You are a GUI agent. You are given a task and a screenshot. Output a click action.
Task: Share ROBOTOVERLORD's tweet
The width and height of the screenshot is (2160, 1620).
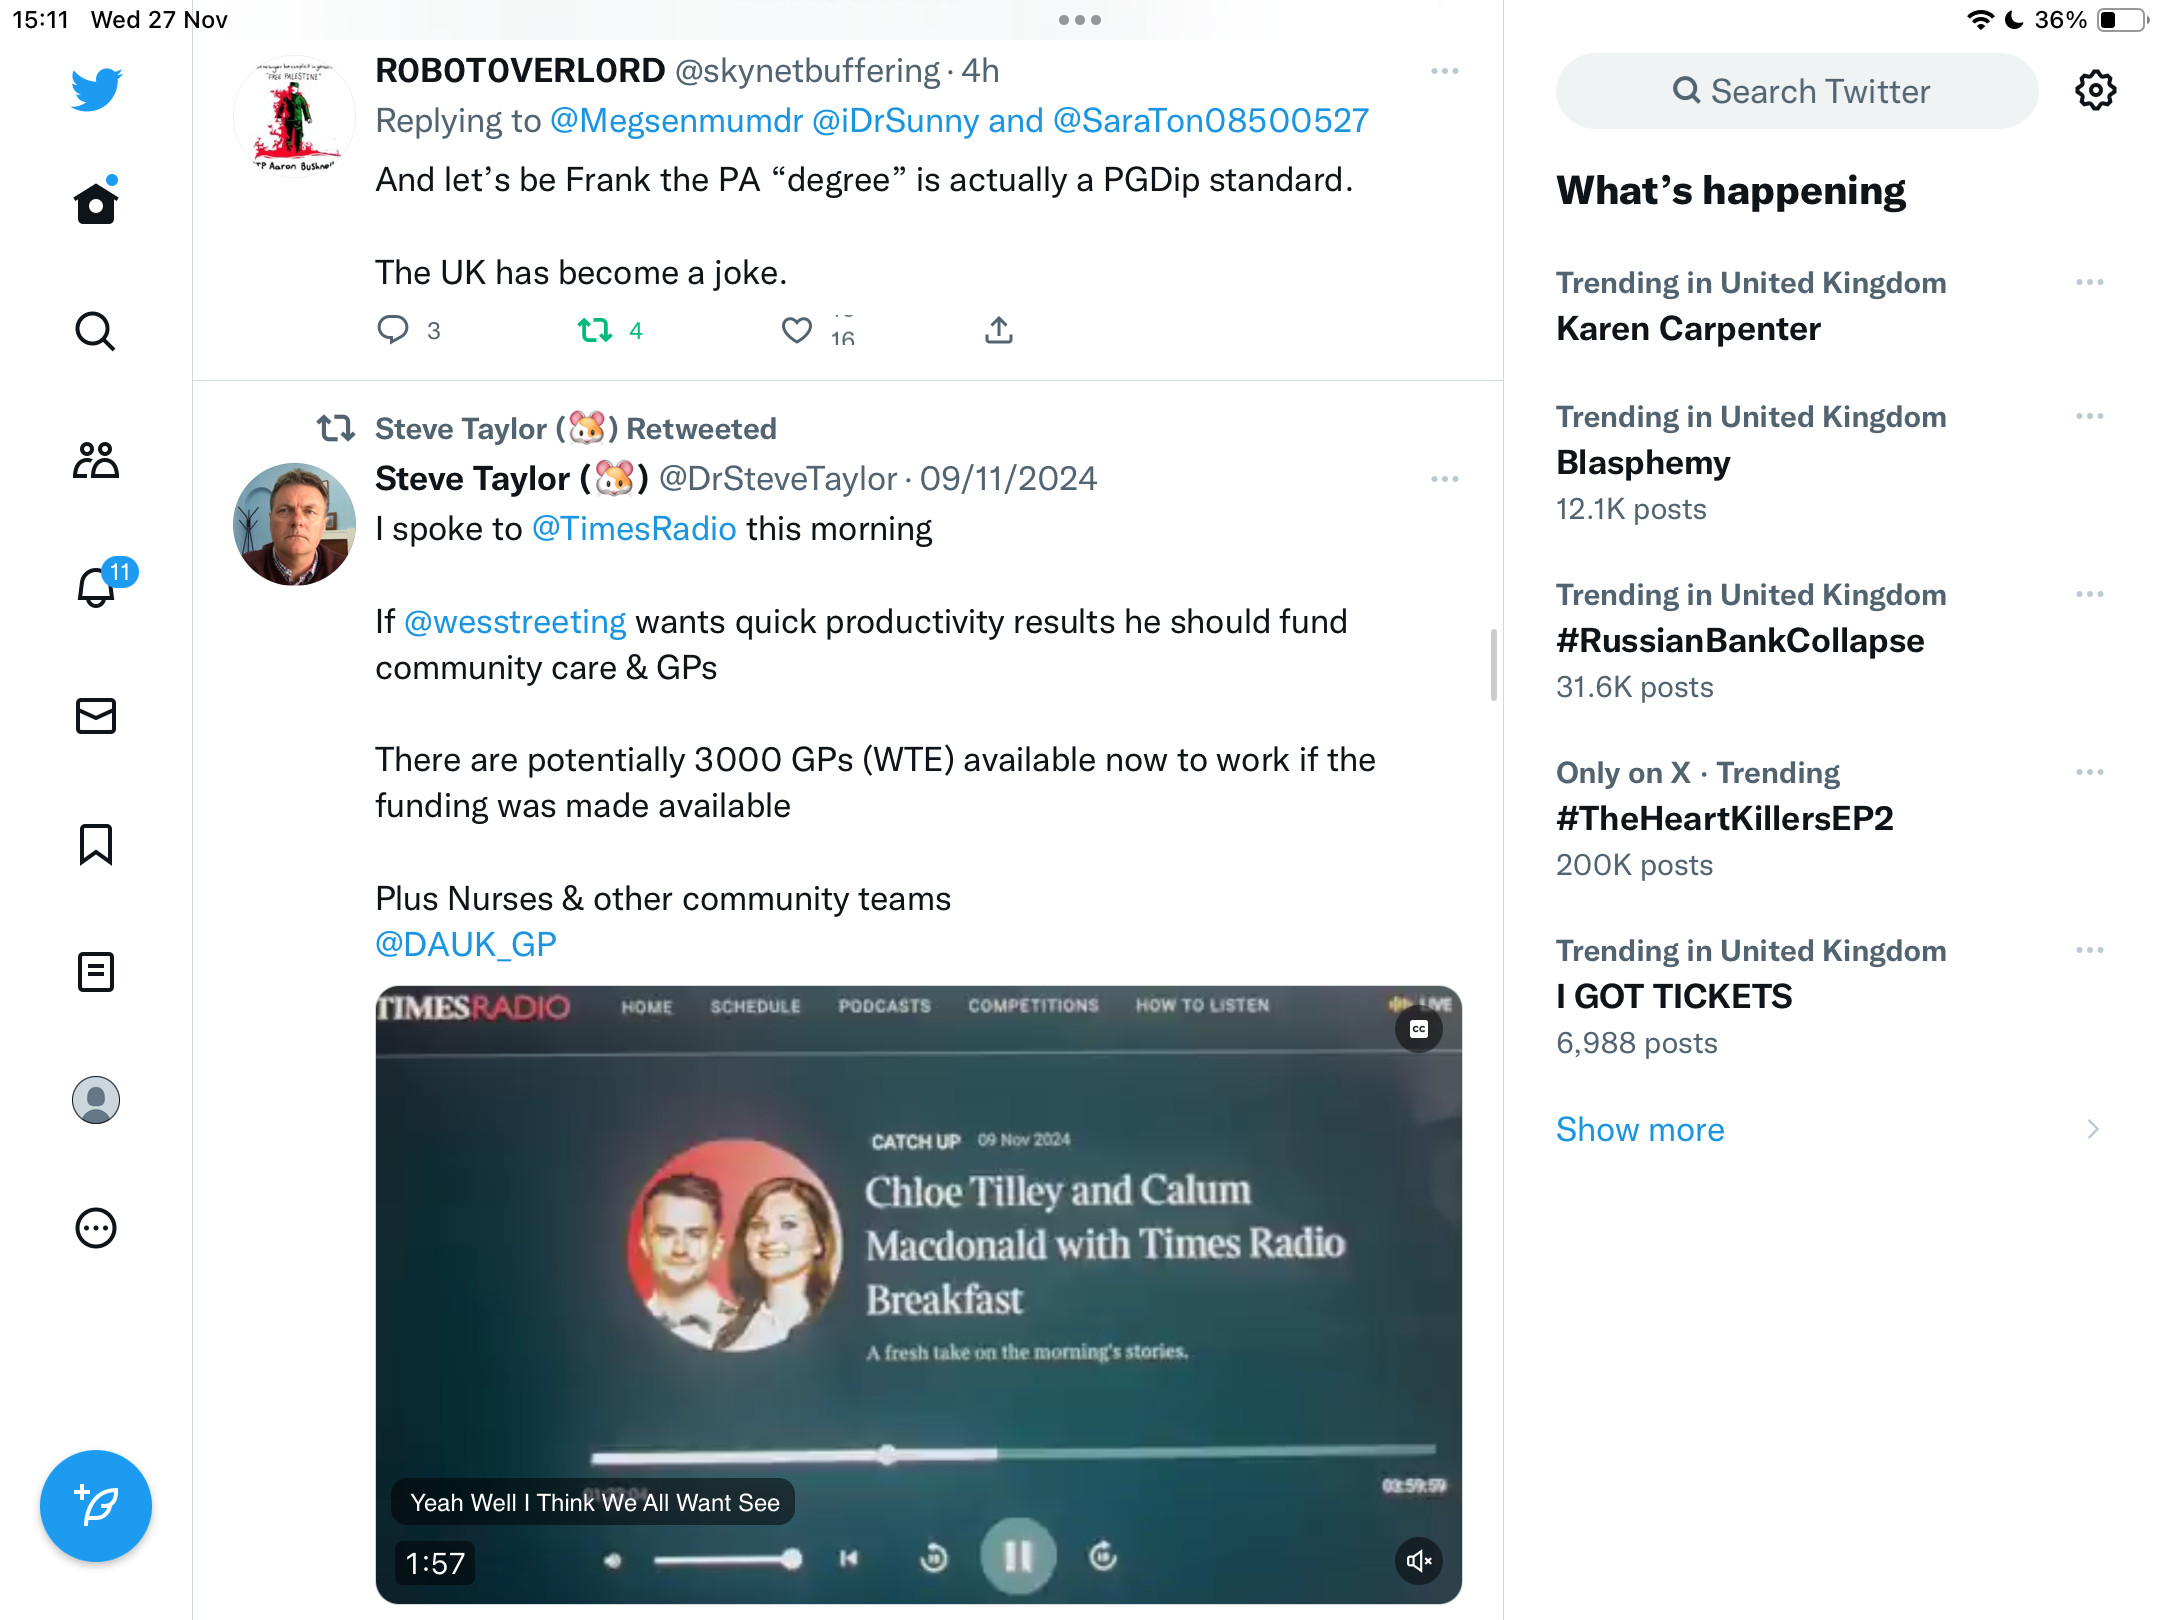pyautogui.click(x=999, y=330)
